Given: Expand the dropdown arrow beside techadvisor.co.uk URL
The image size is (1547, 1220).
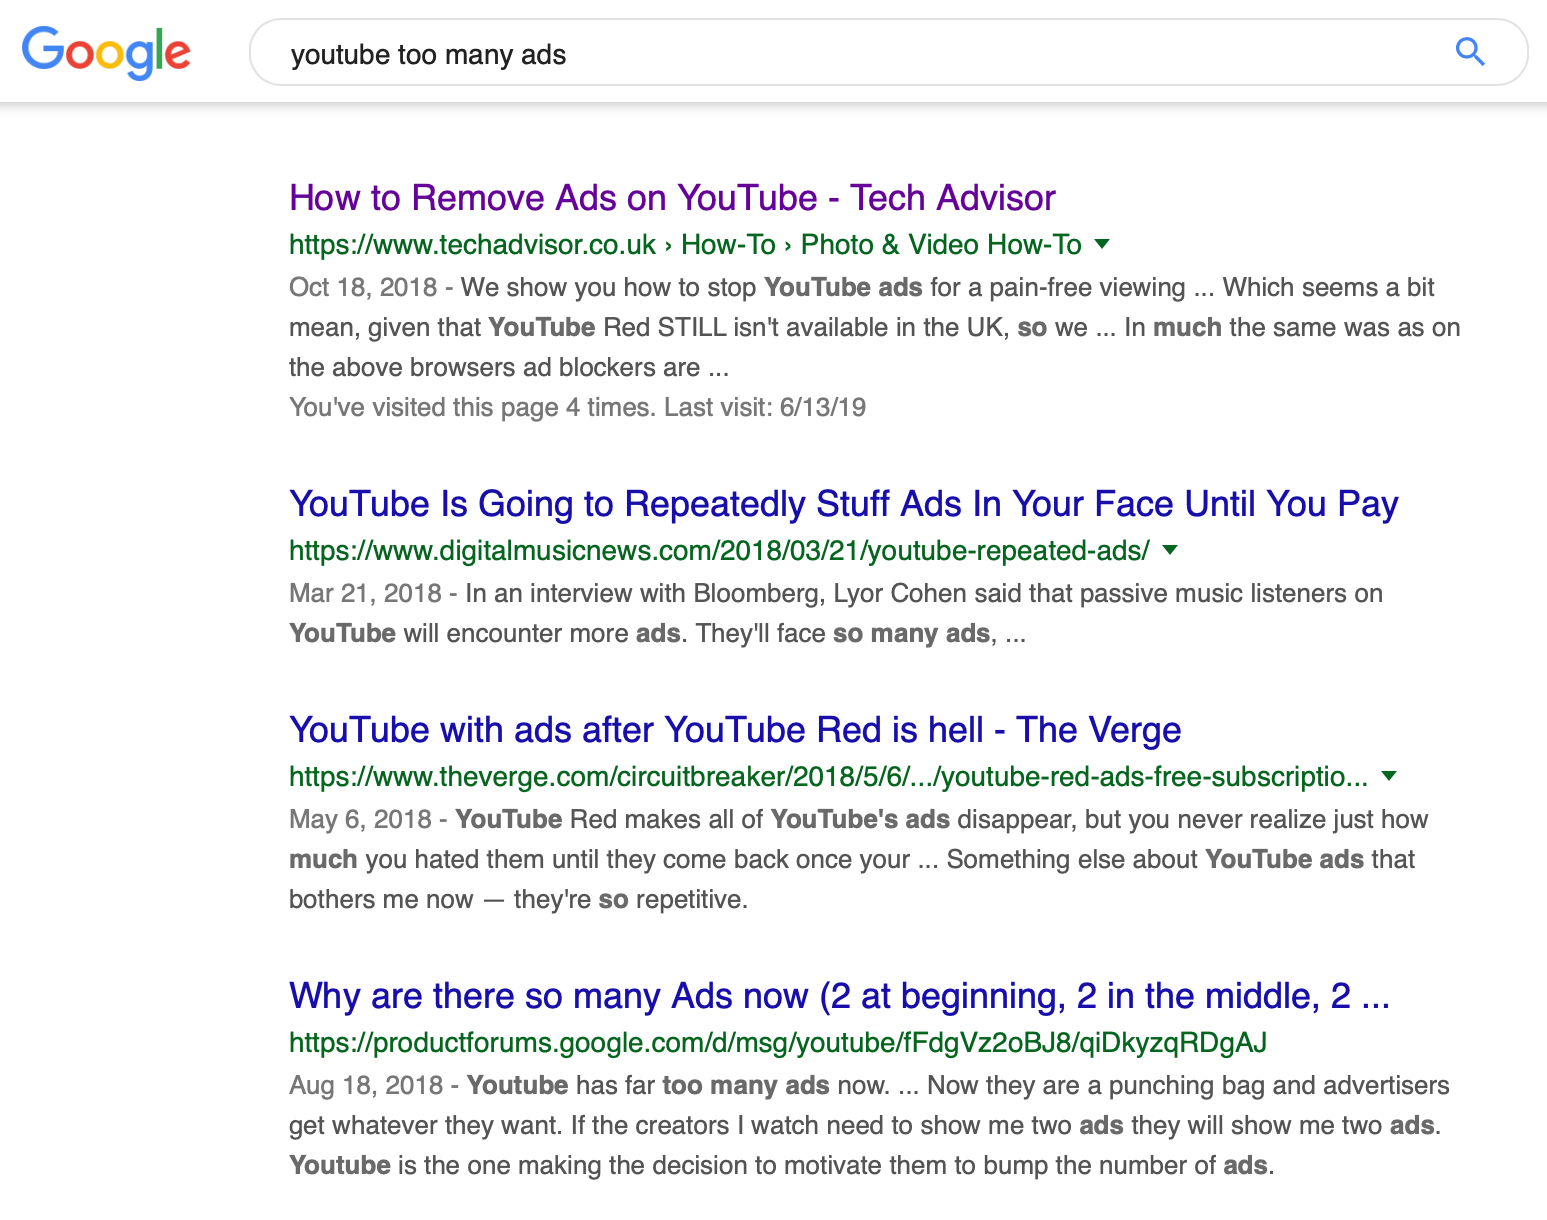Looking at the screenshot, I should [x=1102, y=244].
